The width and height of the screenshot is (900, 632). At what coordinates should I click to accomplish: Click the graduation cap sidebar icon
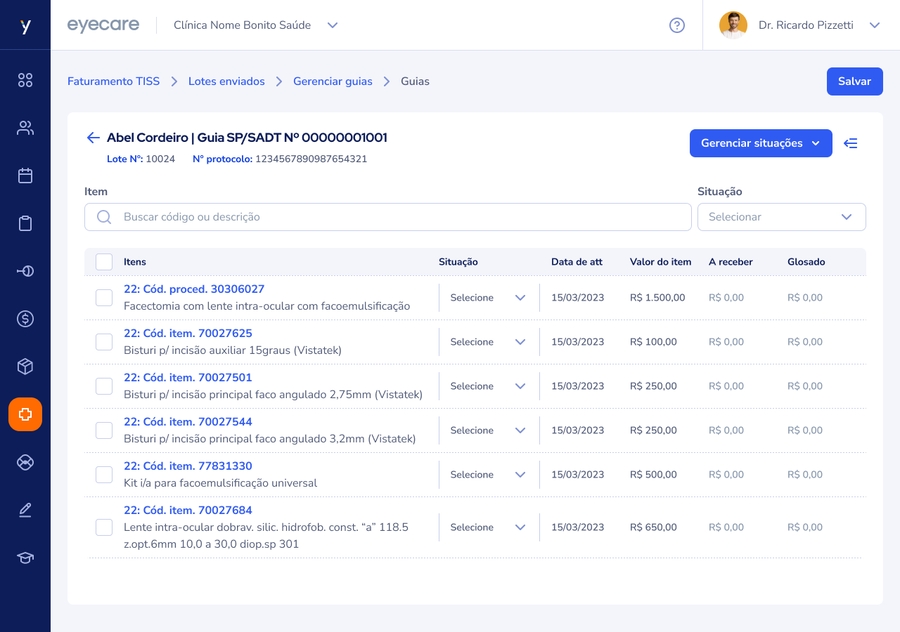tap(25, 558)
